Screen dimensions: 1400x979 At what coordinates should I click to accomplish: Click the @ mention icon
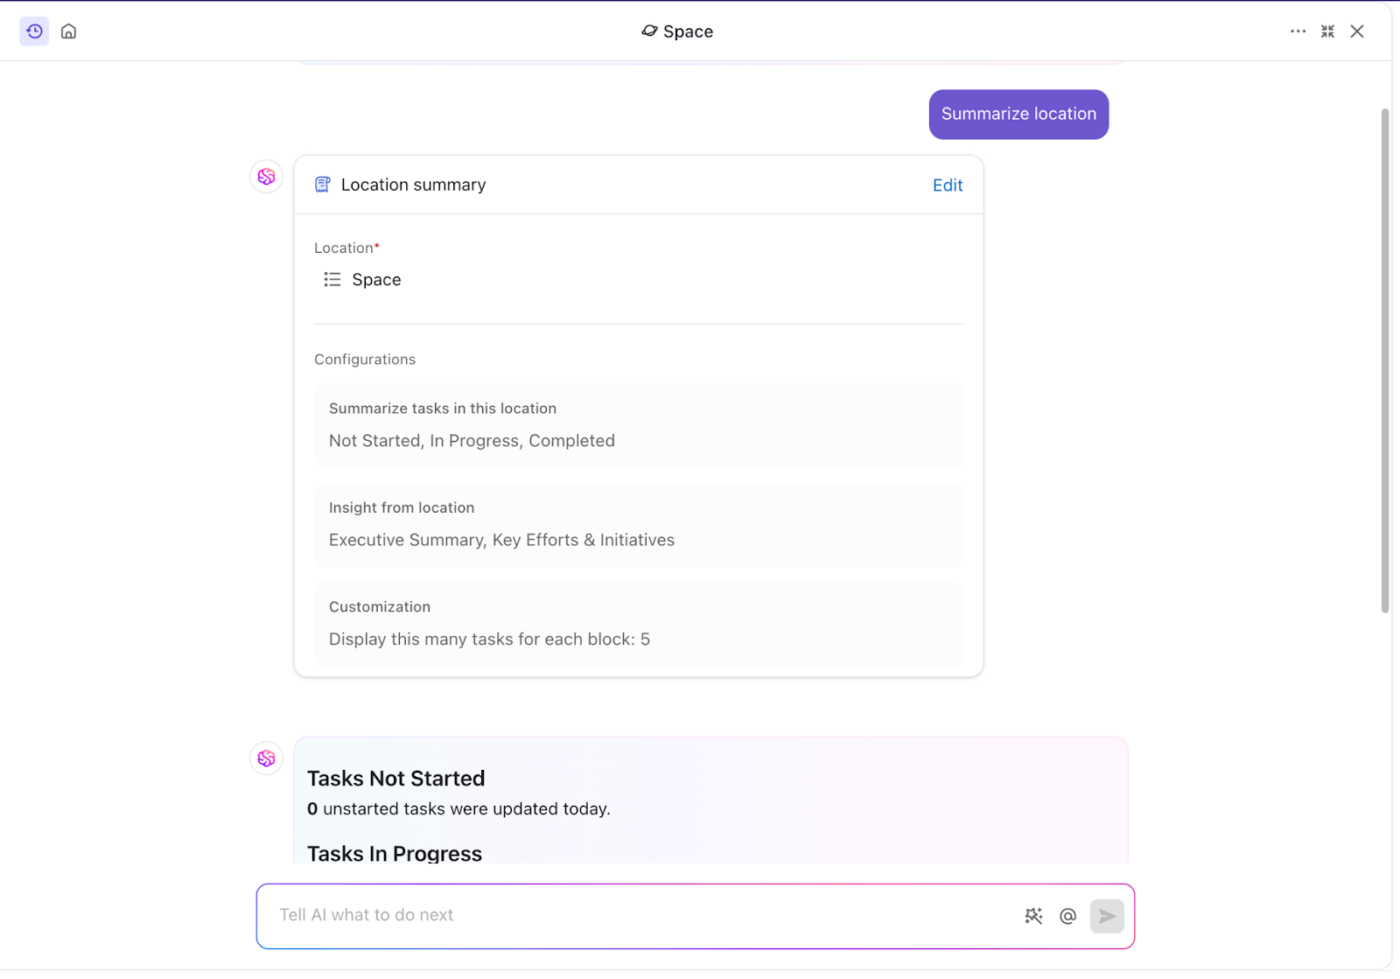point(1068,916)
